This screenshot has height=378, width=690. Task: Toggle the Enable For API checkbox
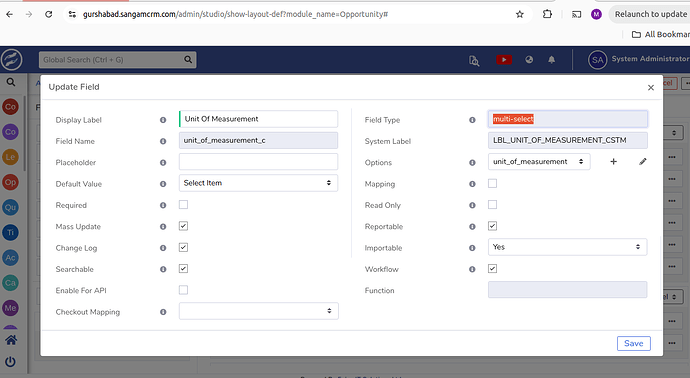coord(184,290)
